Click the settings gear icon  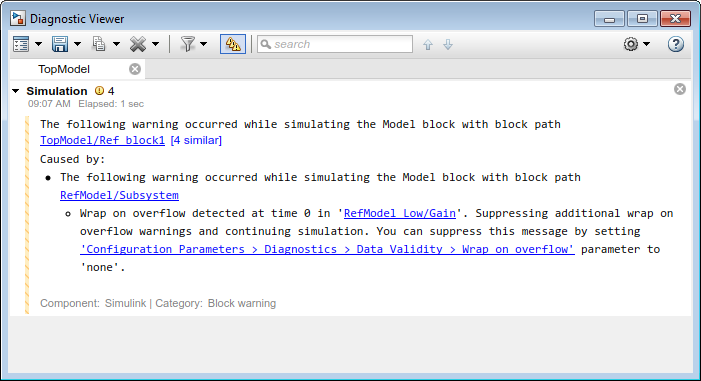tap(631, 44)
